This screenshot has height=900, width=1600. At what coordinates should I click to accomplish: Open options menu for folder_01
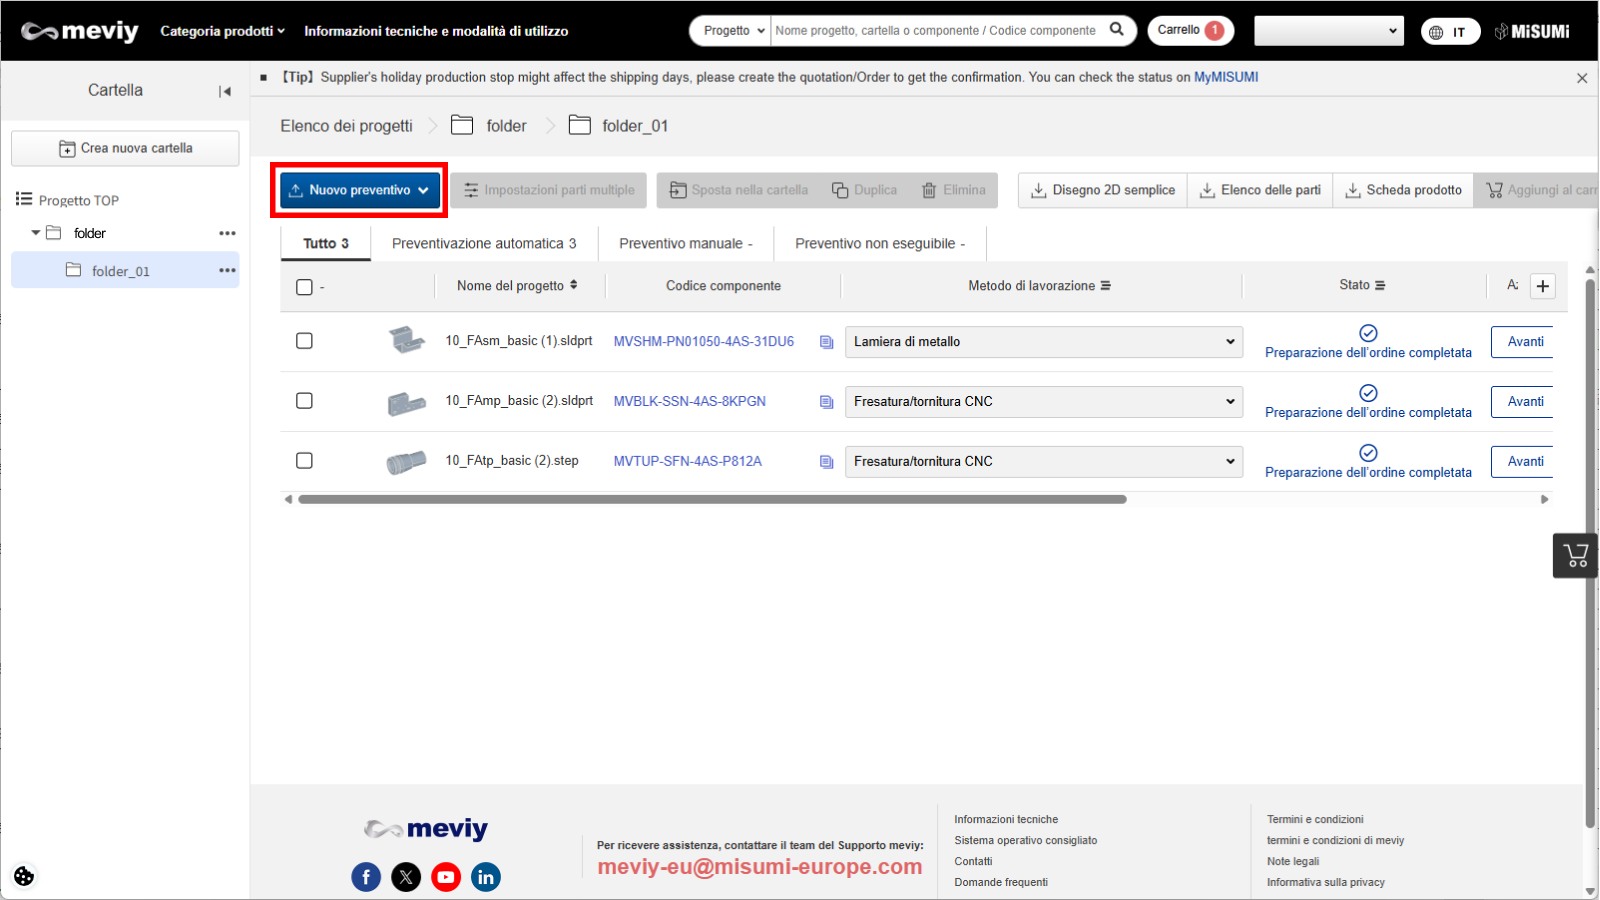tap(227, 271)
